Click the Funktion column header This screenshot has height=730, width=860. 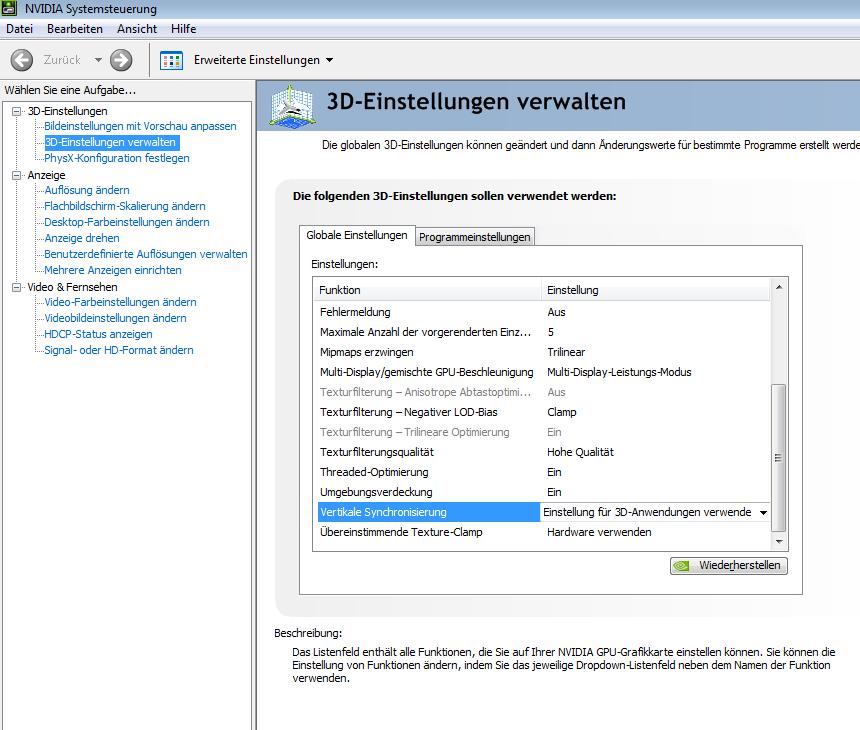(427, 290)
